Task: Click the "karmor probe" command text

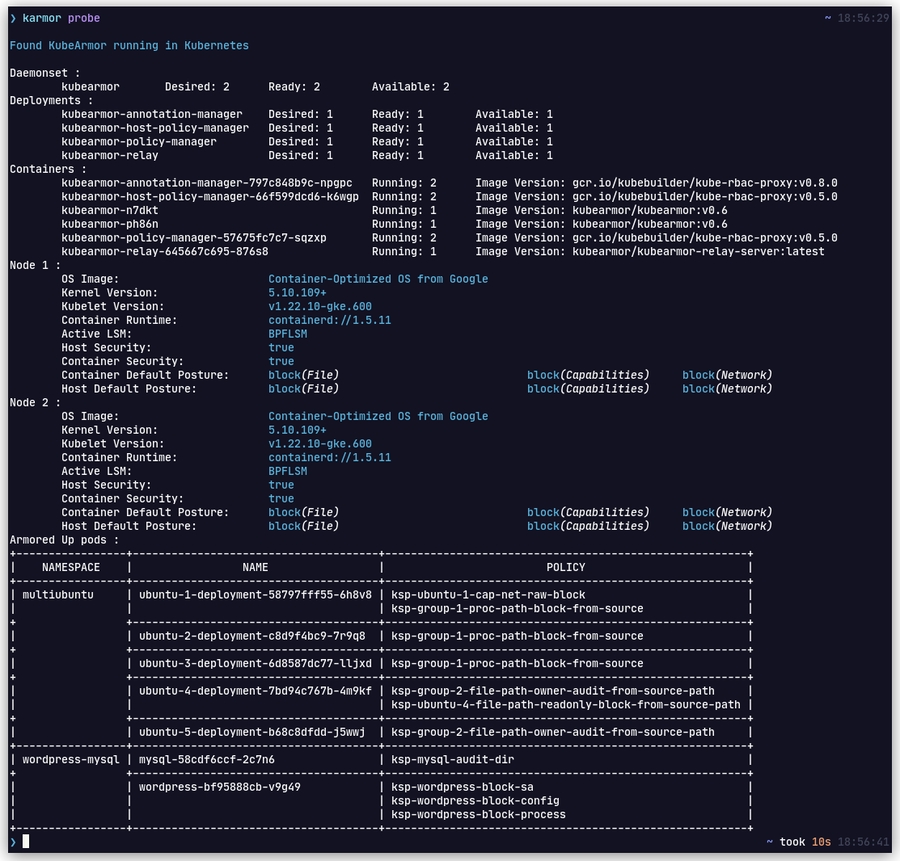Action: pos(61,18)
